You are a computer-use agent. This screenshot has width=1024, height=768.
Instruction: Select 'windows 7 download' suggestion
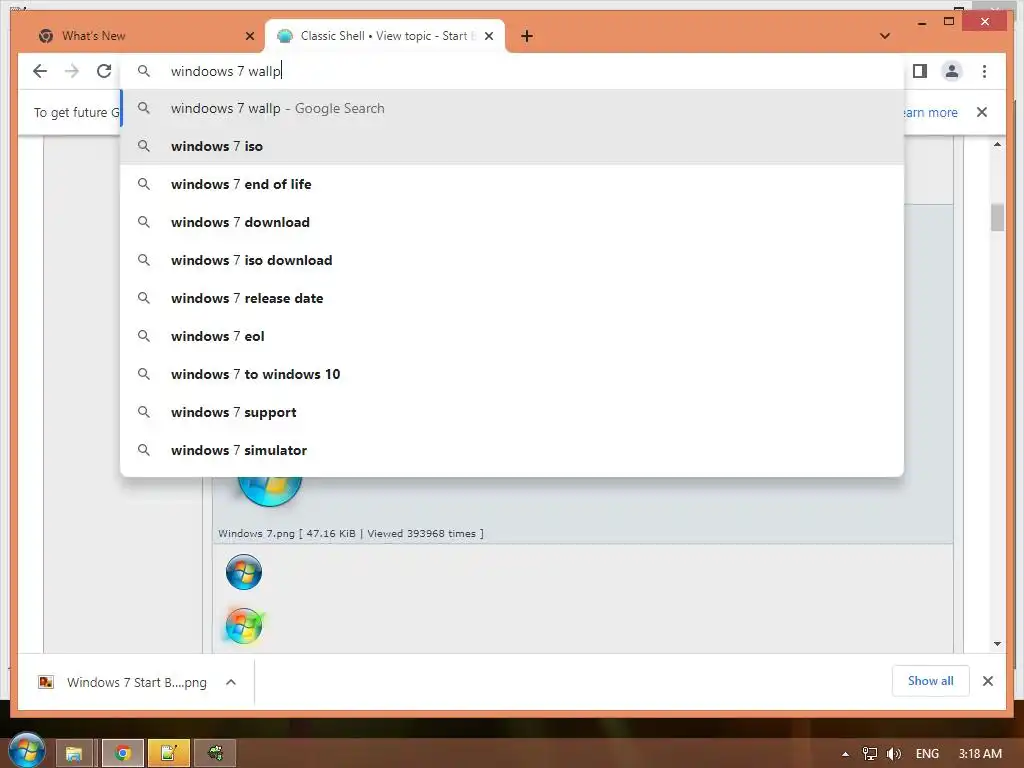[x=512, y=222]
